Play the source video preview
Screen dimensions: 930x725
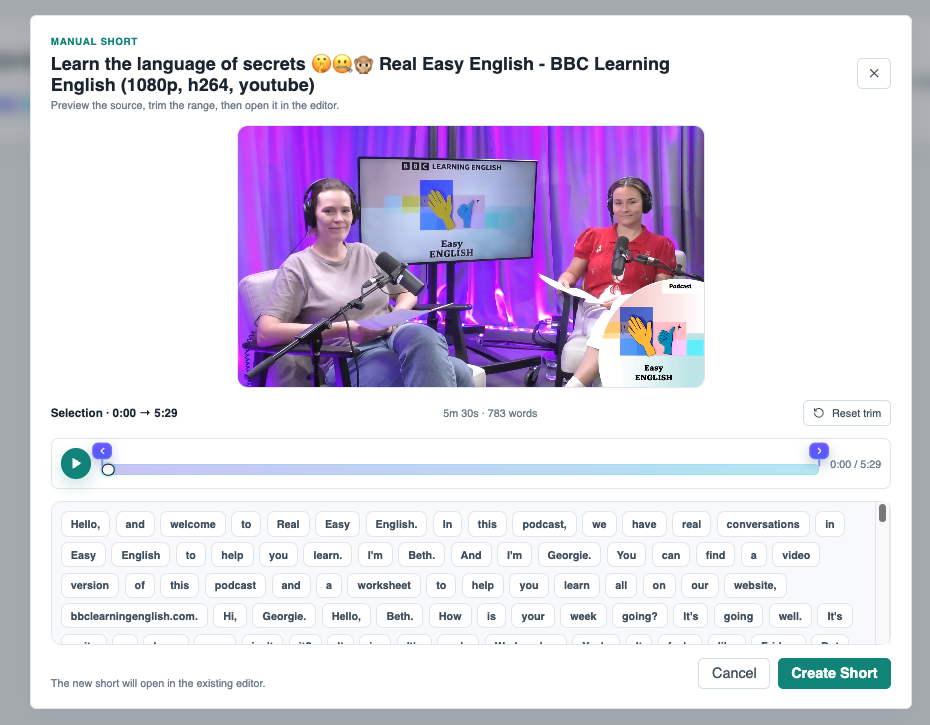pos(76,463)
